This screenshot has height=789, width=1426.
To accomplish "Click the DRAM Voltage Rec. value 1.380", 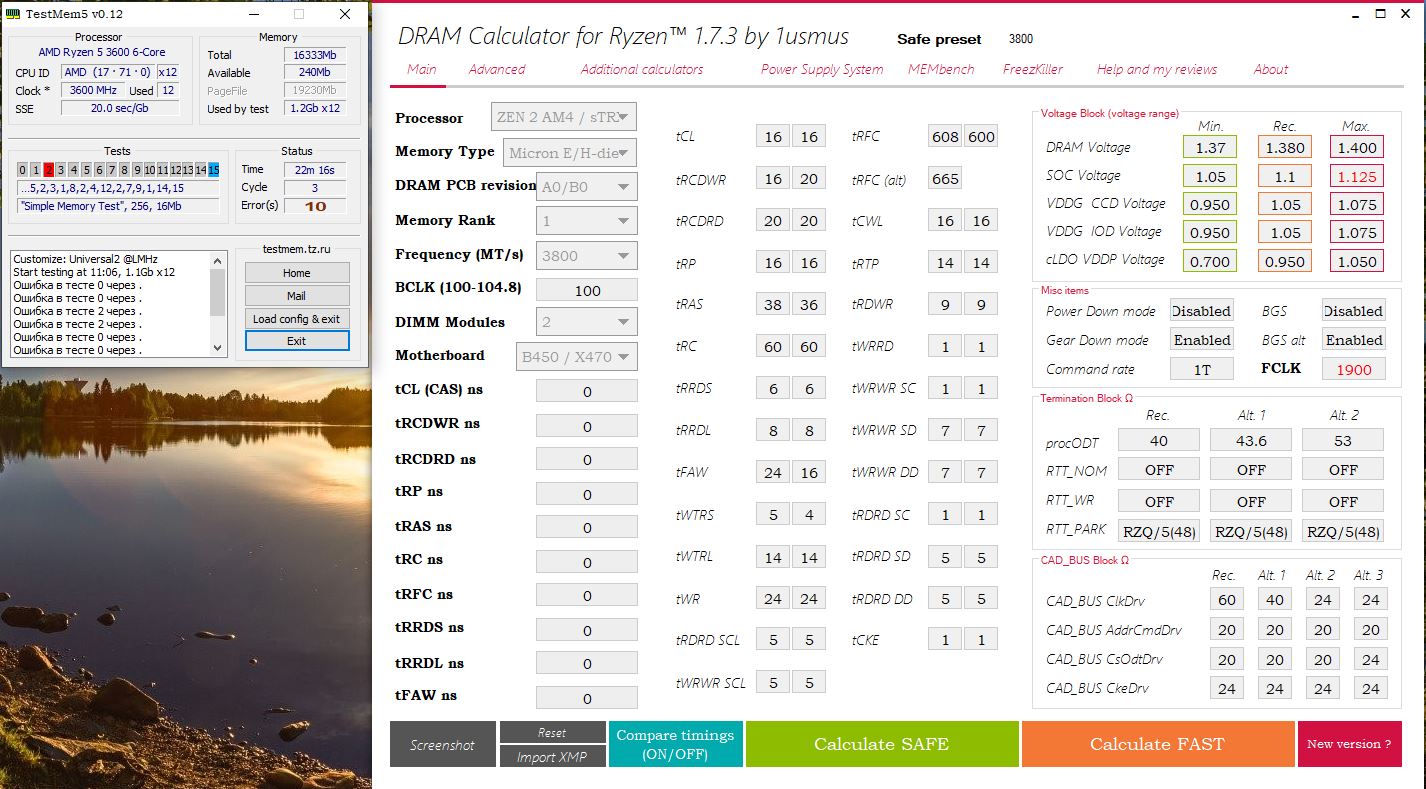I will (1285, 147).
